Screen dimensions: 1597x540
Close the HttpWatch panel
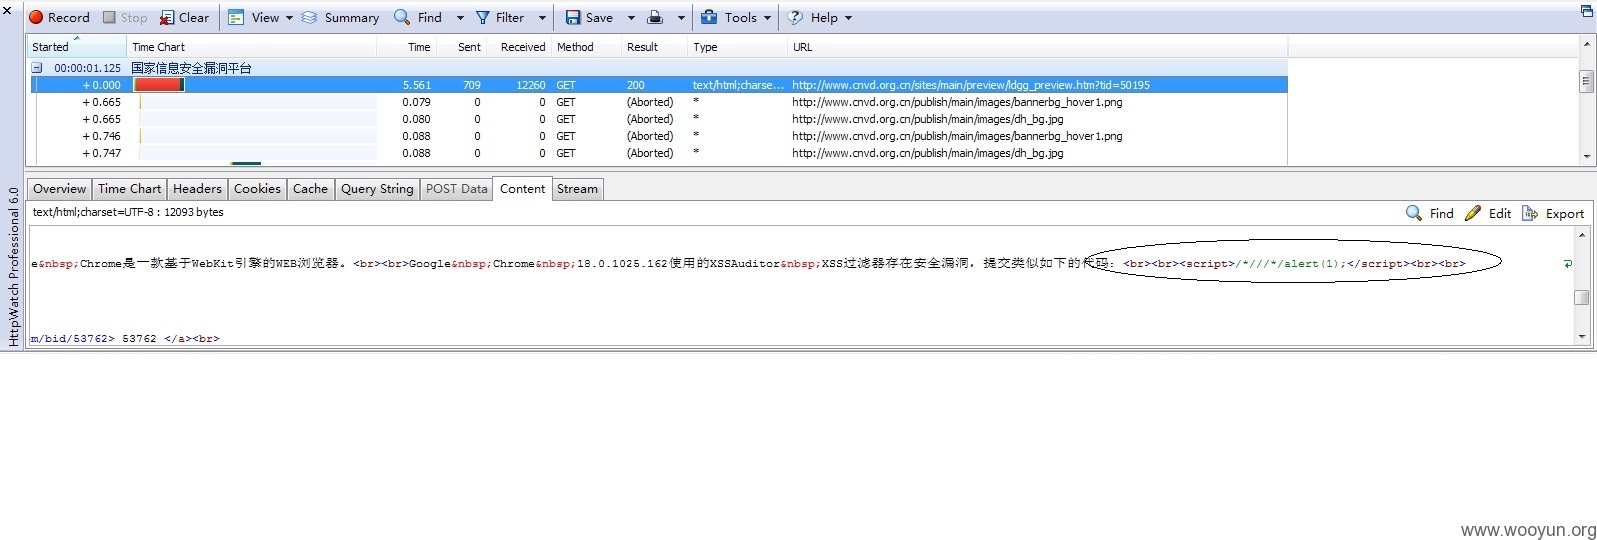click(8, 10)
